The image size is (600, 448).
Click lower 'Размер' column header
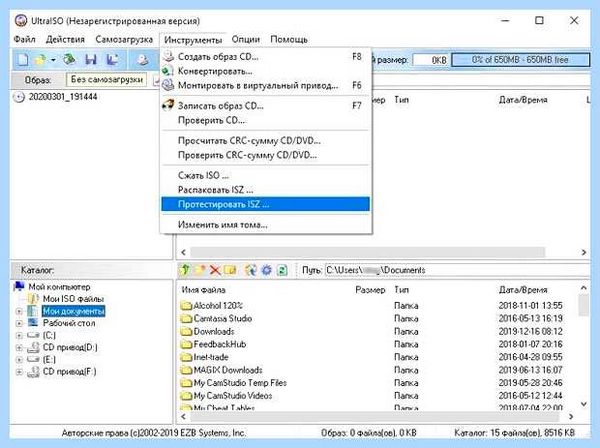pos(370,290)
